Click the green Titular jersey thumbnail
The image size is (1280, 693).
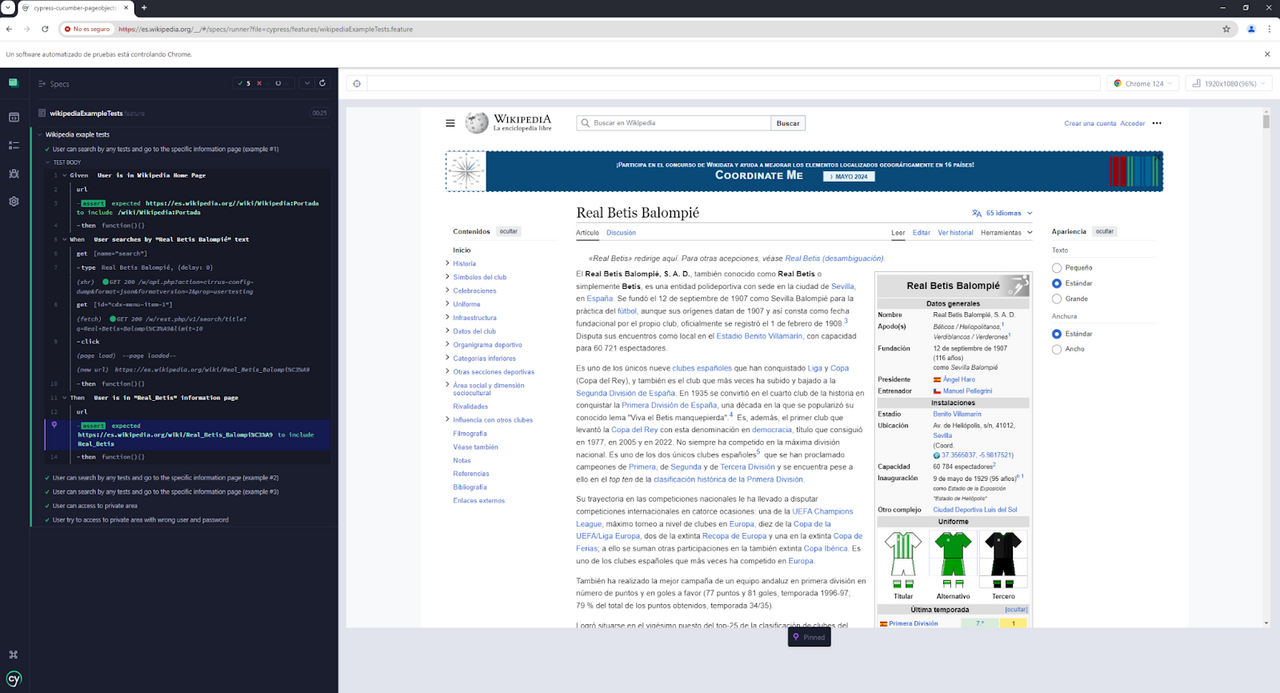(903, 556)
